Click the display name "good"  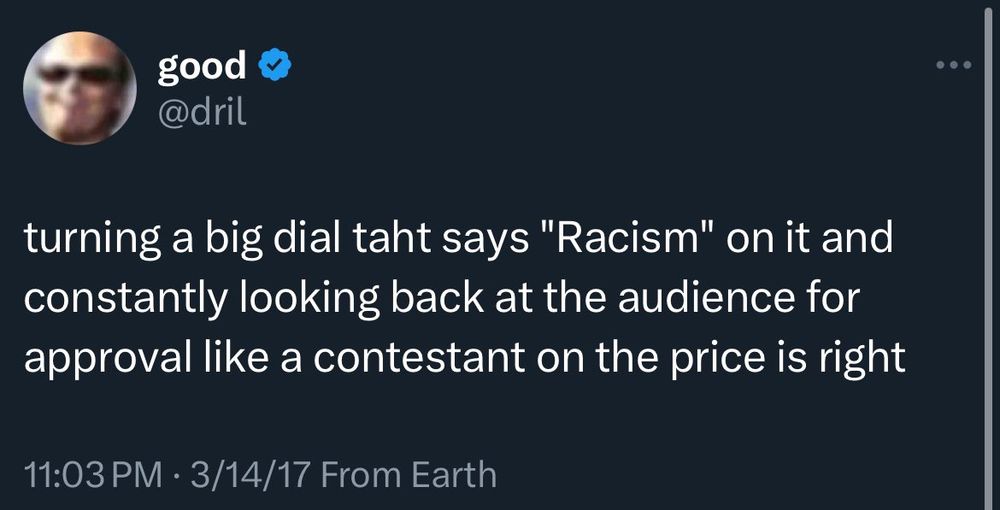coord(201,66)
